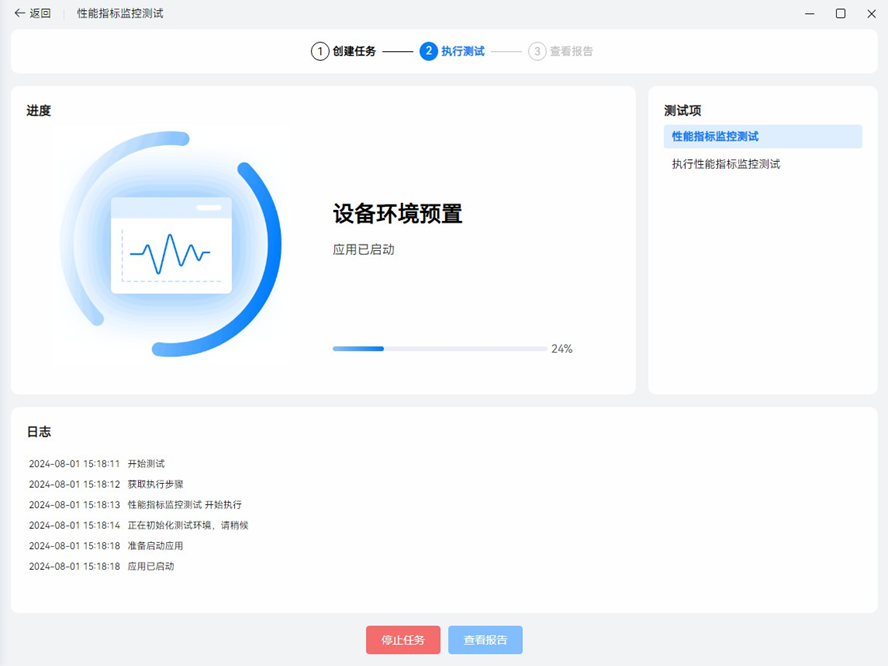Open the 查看报告 step label
The height and width of the screenshot is (666, 888).
pyautogui.click(x=571, y=51)
